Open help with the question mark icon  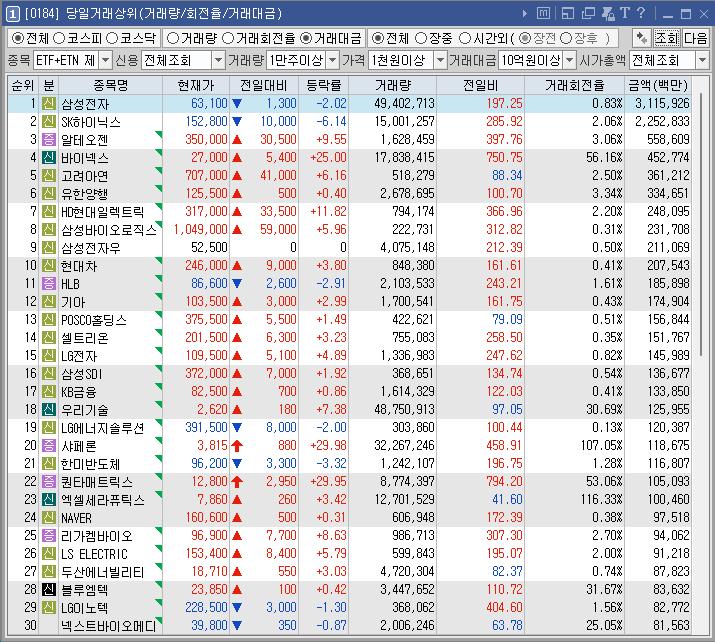coord(641,13)
